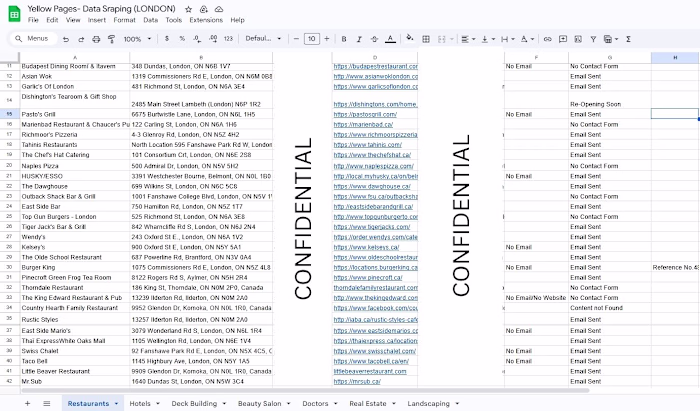The image size is (700, 411).
Task: Switch to Landscaping sheet tab
Action: [429, 403]
